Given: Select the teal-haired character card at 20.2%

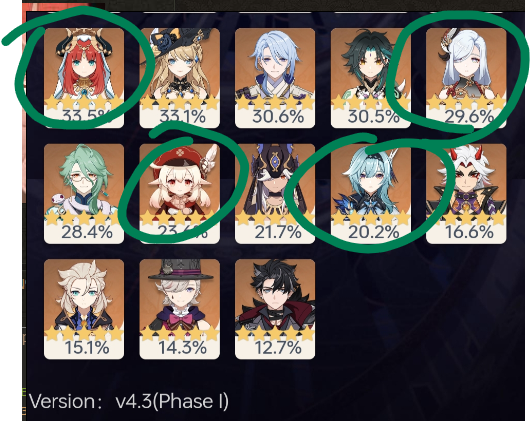Looking at the screenshot, I should (x=370, y=193).
